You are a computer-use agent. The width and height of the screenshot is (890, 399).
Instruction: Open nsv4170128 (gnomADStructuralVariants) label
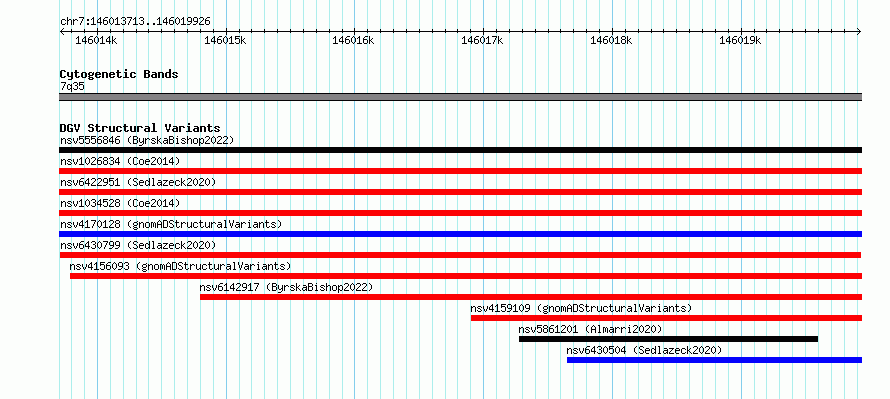pyautogui.click(x=171, y=224)
